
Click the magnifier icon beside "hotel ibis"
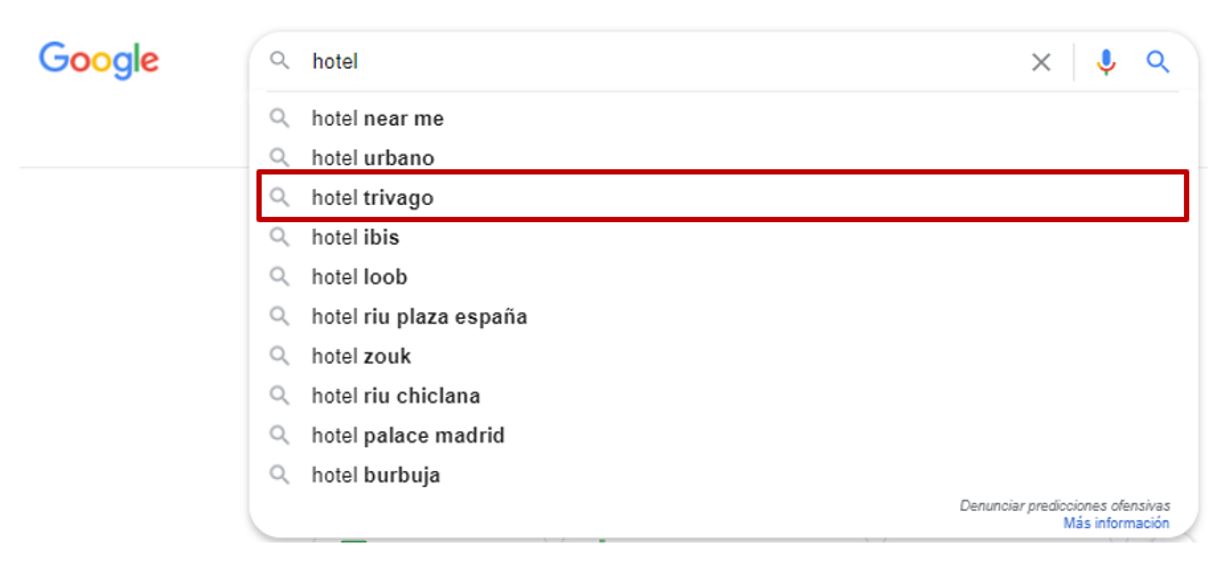[x=282, y=238]
